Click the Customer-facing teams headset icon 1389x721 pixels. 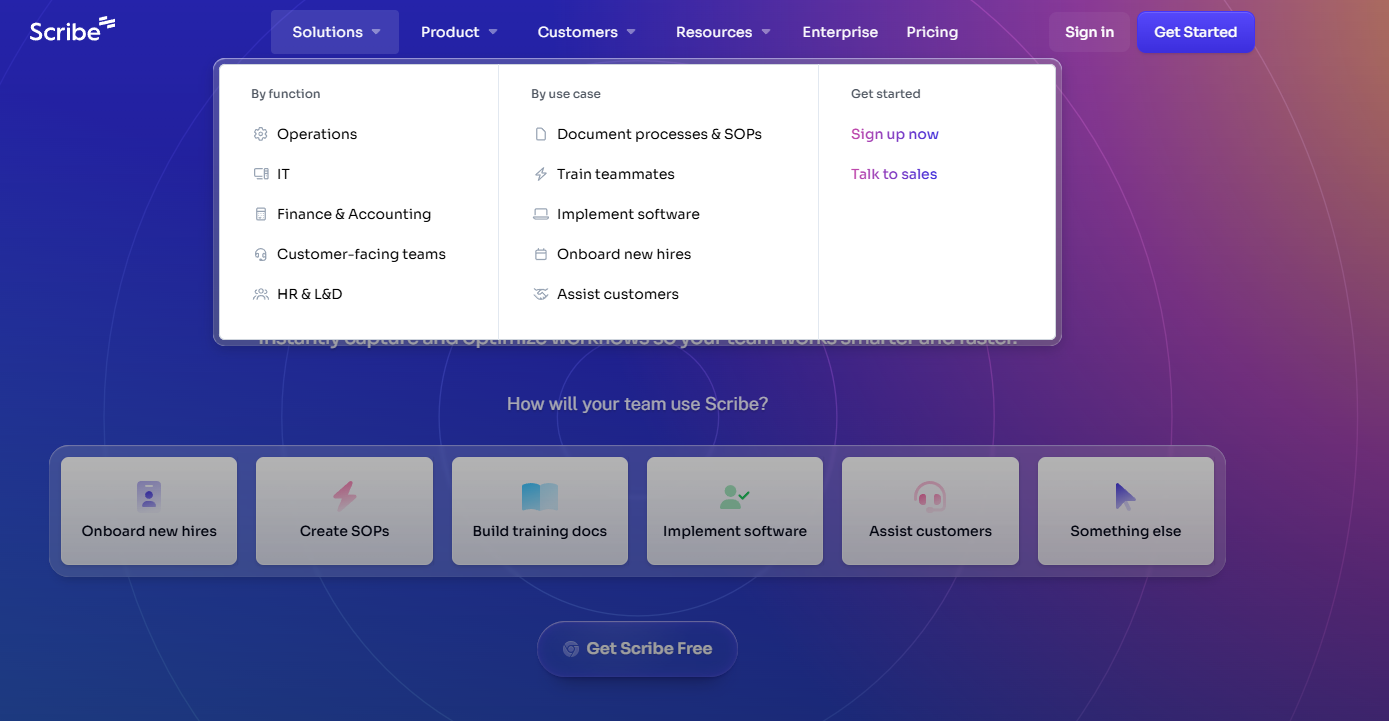261,254
